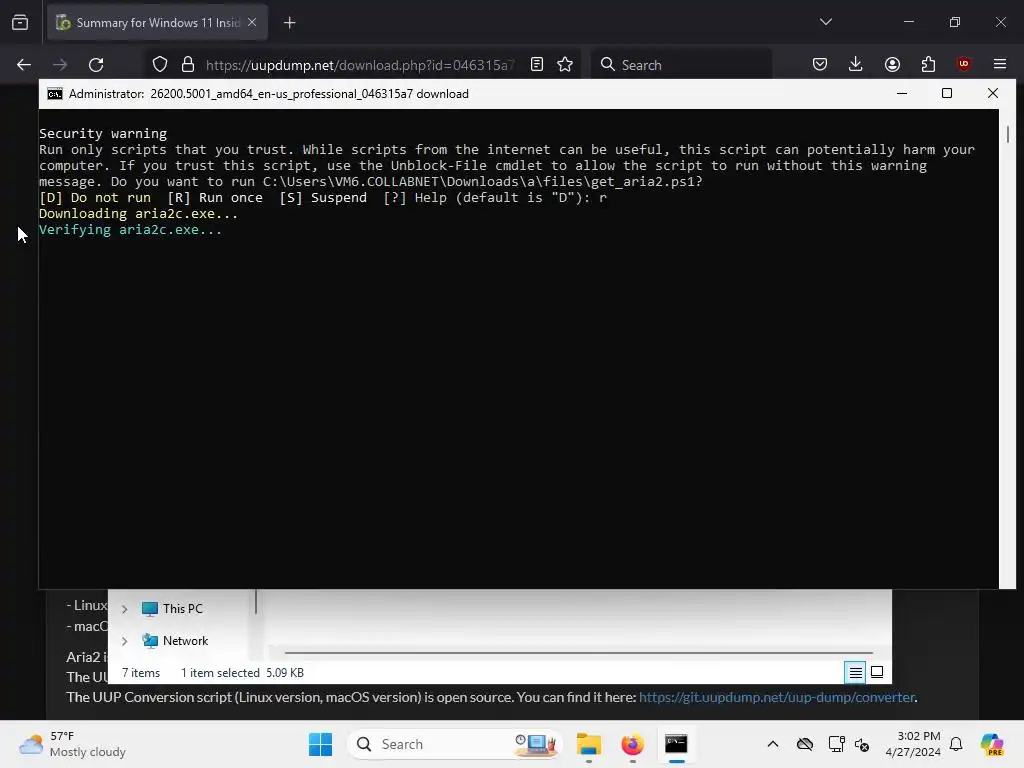The height and width of the screenshot is (768, 1024).
Task: Click '7 items' status text
Action: [141, 673]
